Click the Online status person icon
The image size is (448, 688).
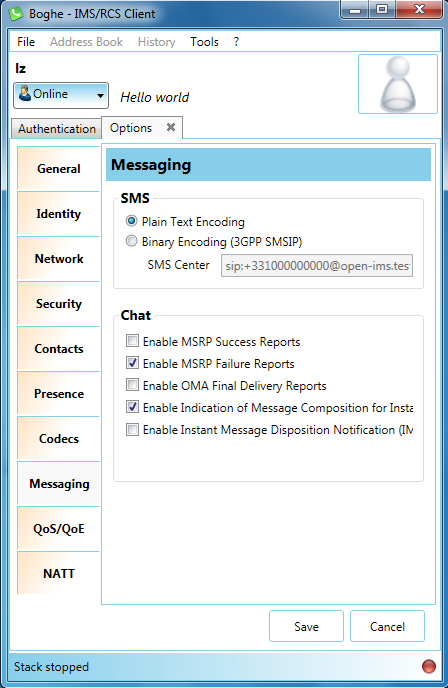click(x=25, y=93)
